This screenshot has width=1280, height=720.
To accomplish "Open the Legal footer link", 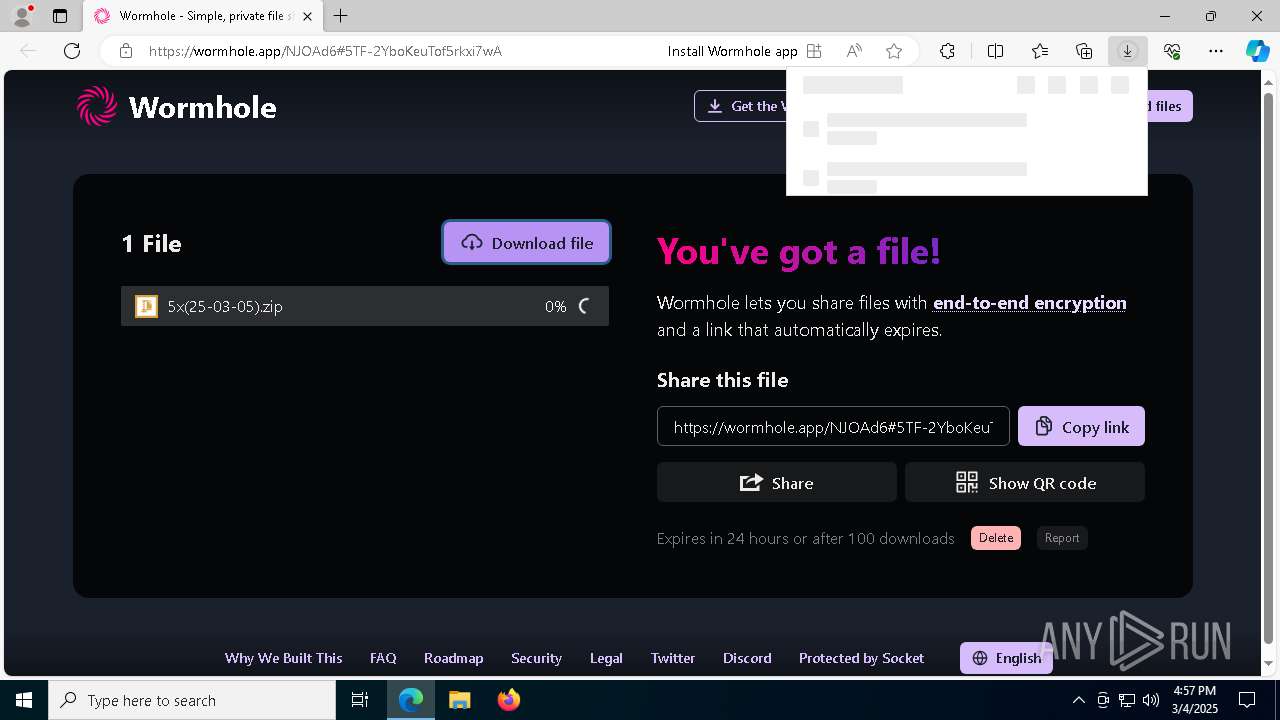I will (606, 658).
